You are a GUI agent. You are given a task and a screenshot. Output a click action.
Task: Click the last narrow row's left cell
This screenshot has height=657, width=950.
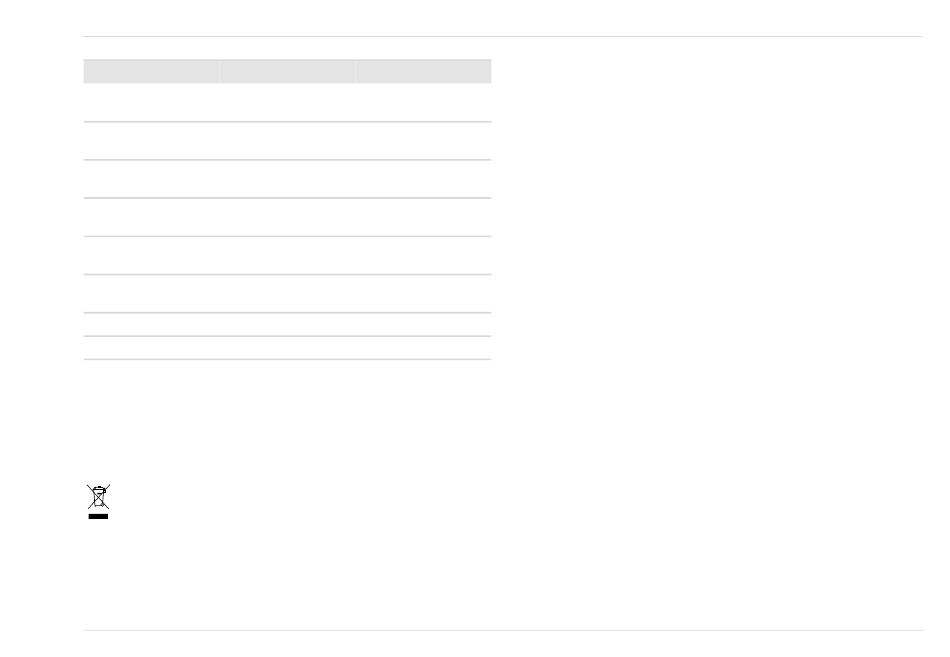pos(151,347)
